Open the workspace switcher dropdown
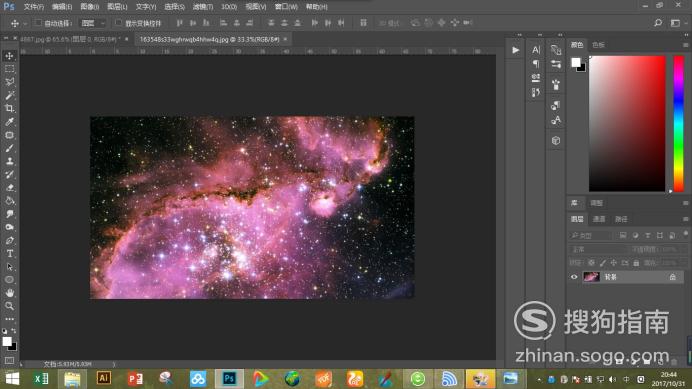 pyautogui.click(x=677, y=23)
